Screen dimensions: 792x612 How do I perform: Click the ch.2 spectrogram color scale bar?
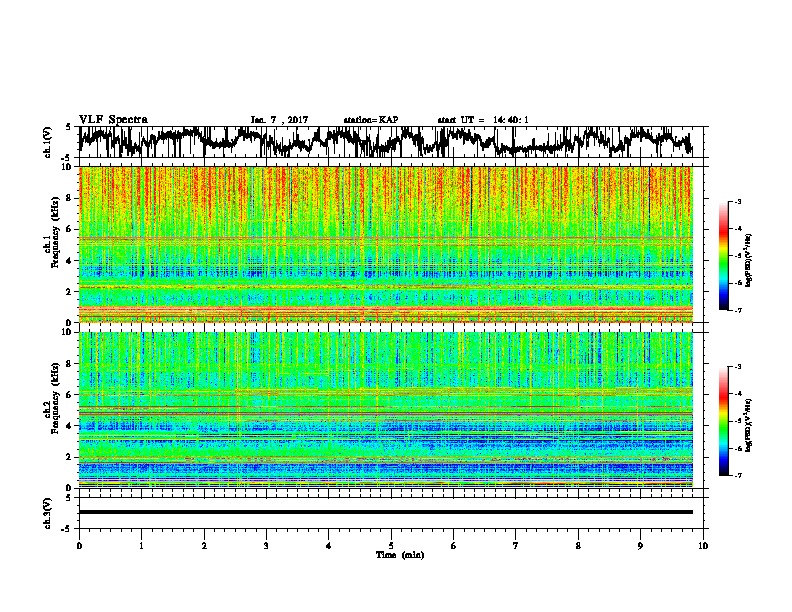[x=723, y=421]
